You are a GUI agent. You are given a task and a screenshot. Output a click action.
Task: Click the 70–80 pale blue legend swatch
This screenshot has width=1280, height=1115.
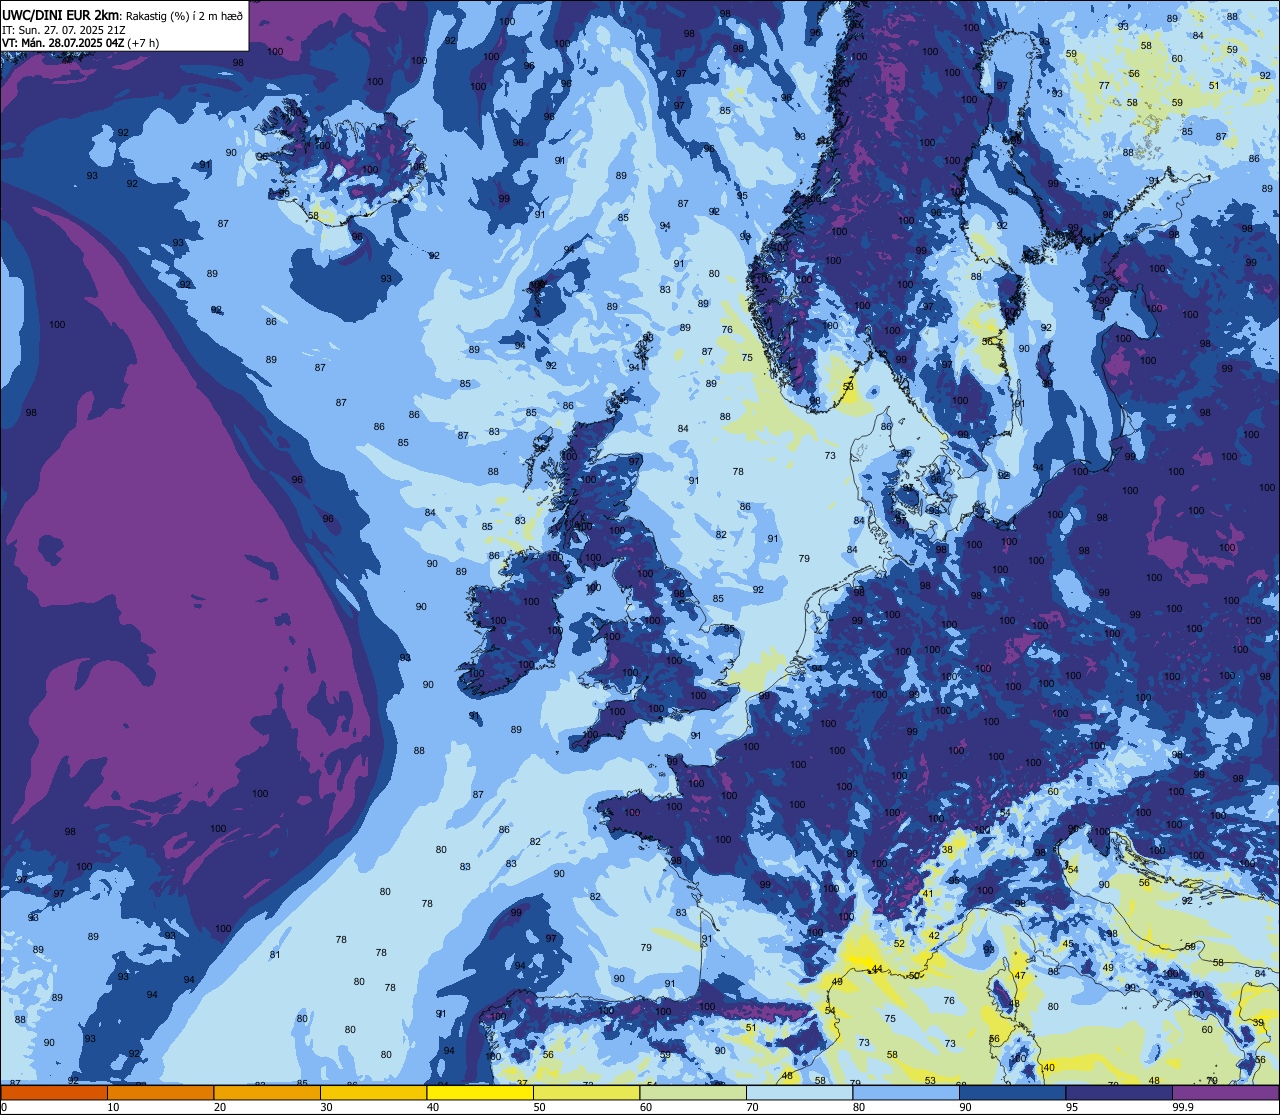pyautogui.click(x=800, y=1092)
